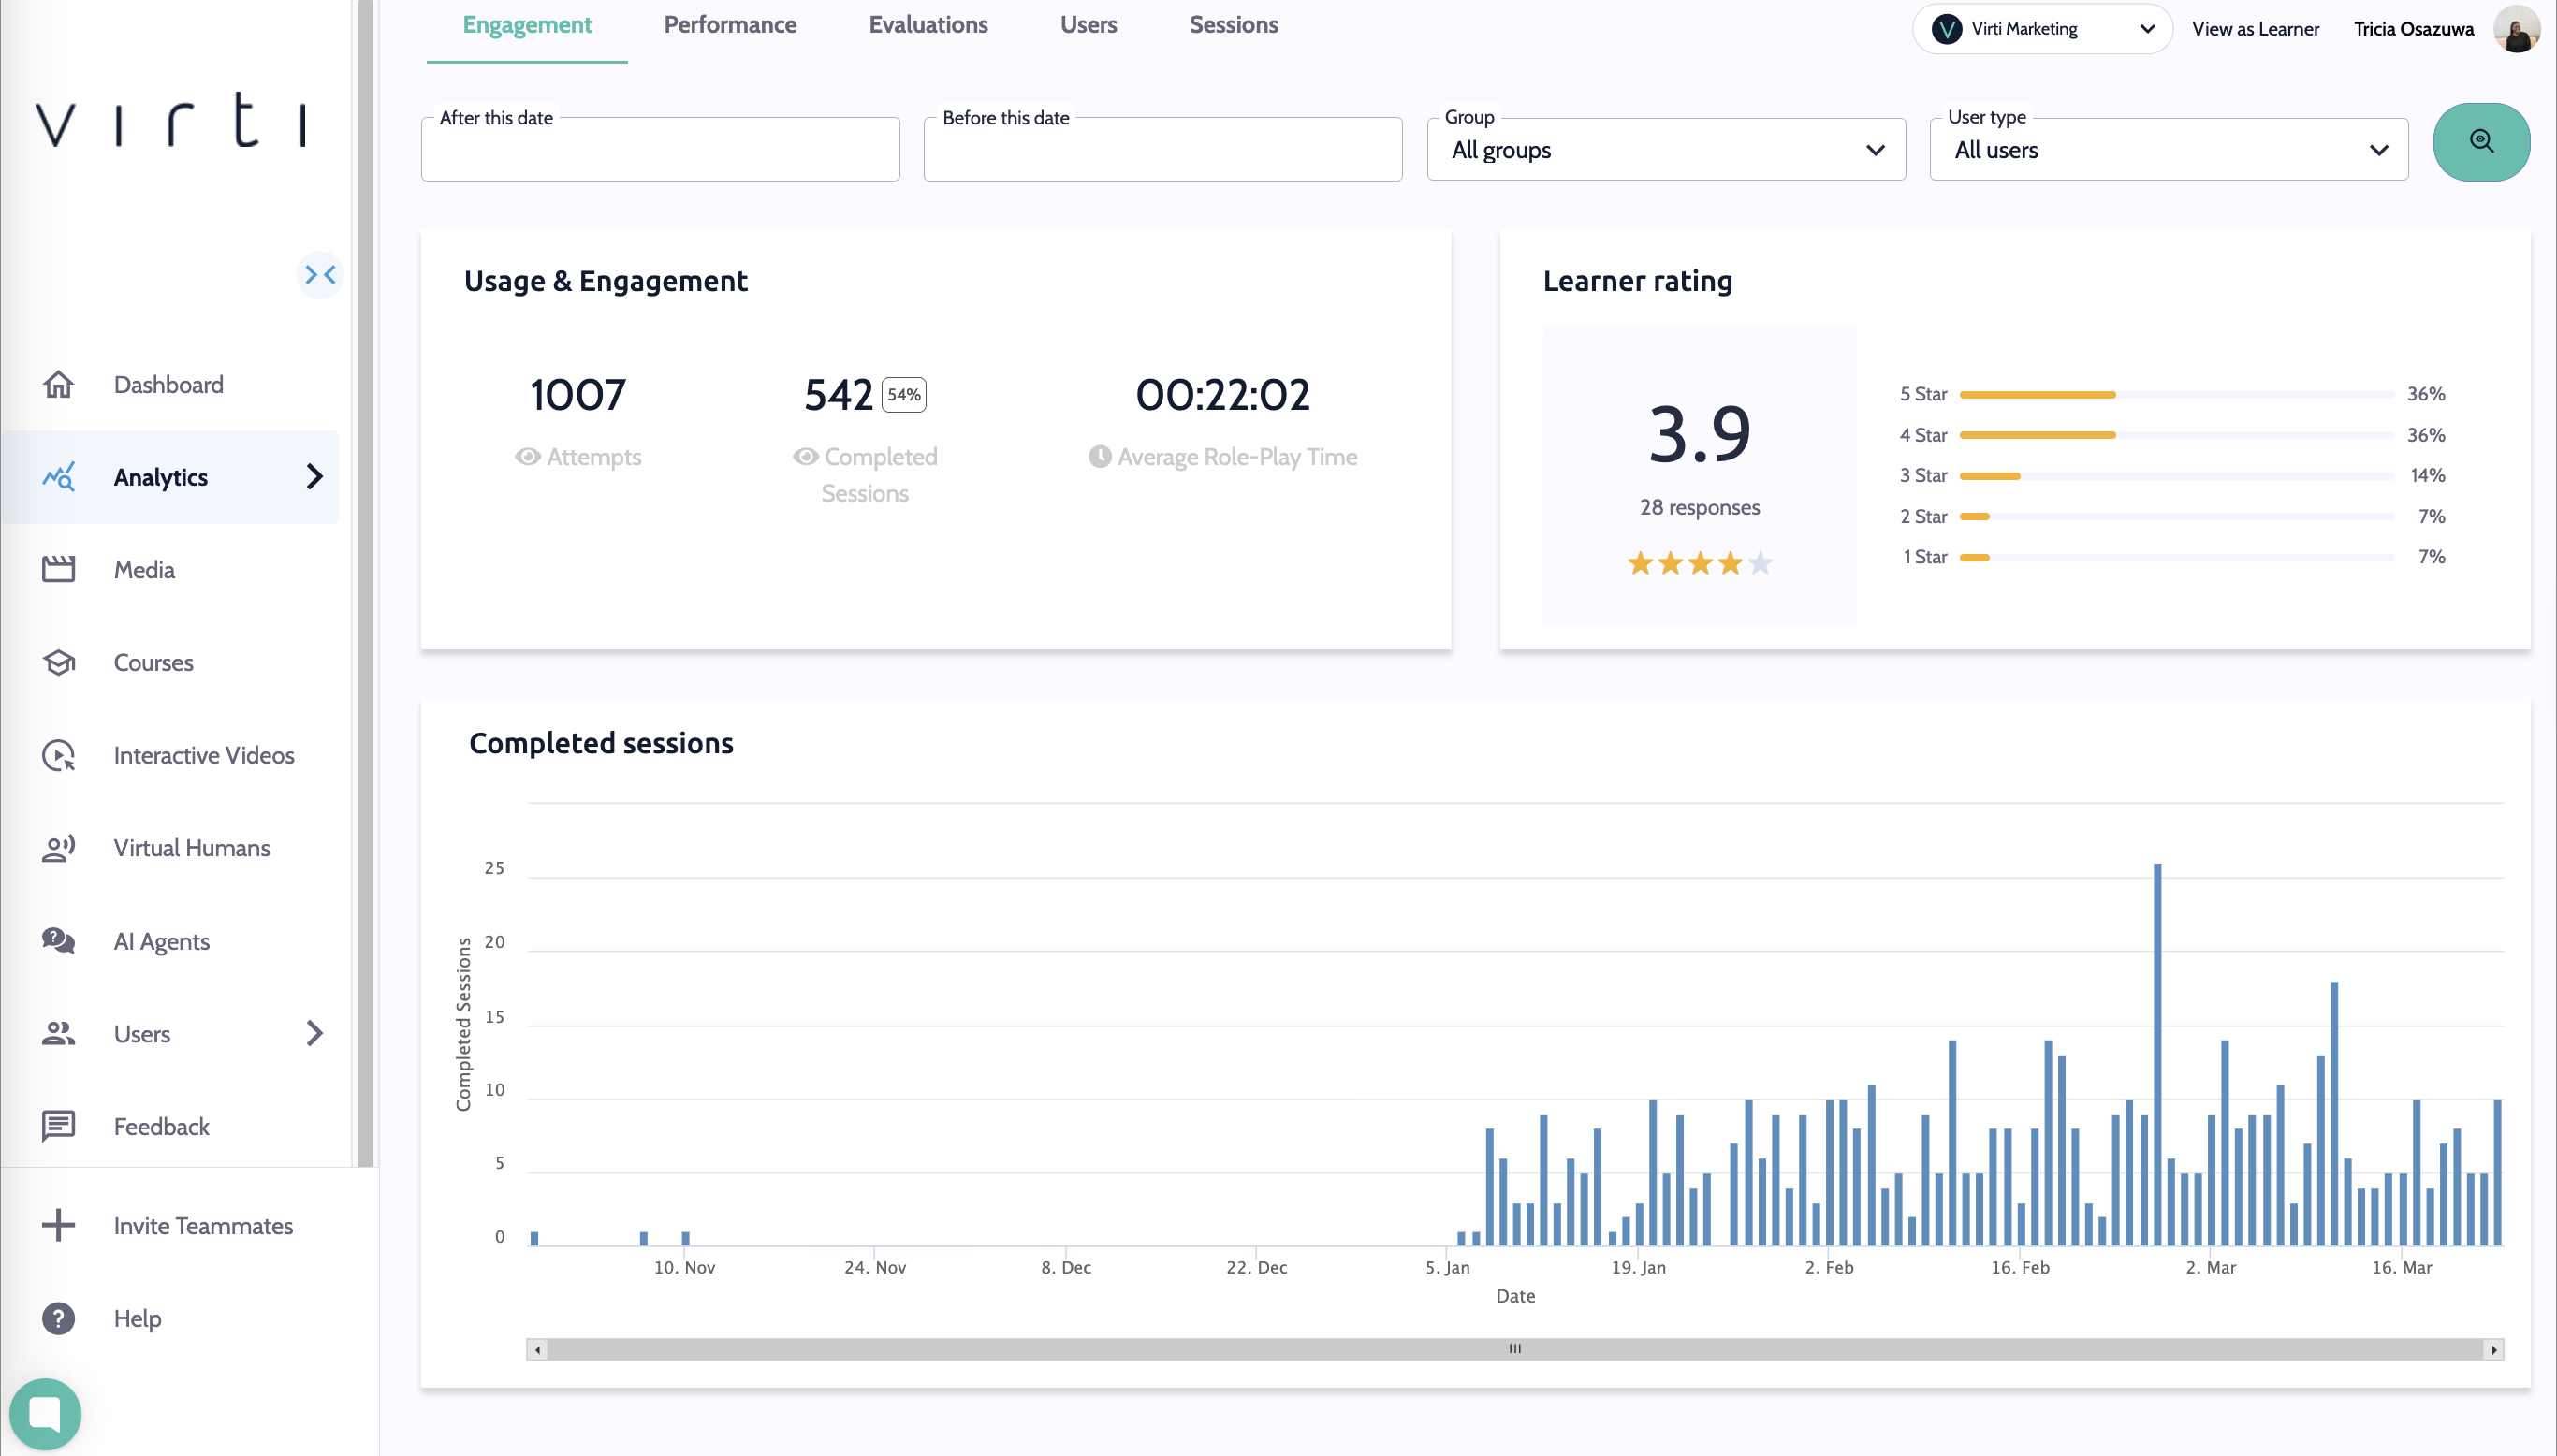Open the chat widget bubble
Image resolution: width=2557 pixels, height=1456 pixels.
pos(45,1413)
